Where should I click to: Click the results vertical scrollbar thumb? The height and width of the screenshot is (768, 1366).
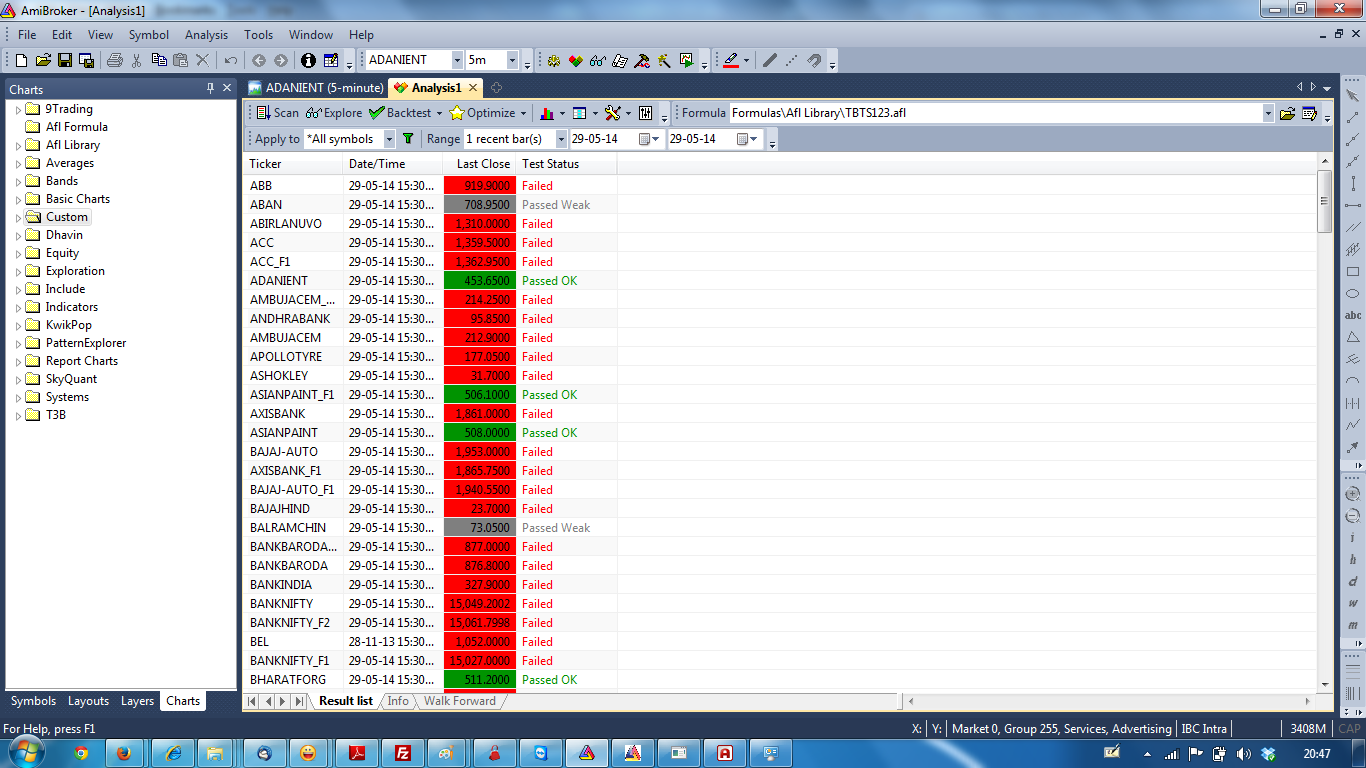[1325, 201]
